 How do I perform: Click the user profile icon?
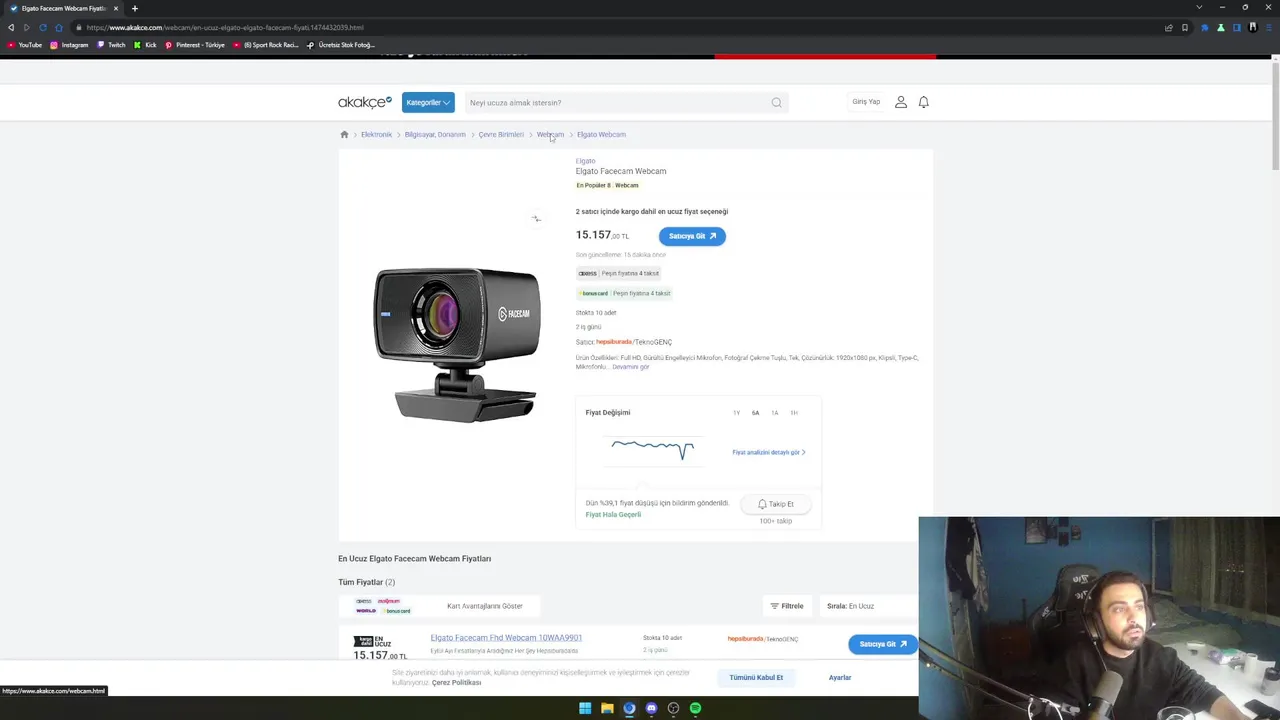click(x=901, y=102)
